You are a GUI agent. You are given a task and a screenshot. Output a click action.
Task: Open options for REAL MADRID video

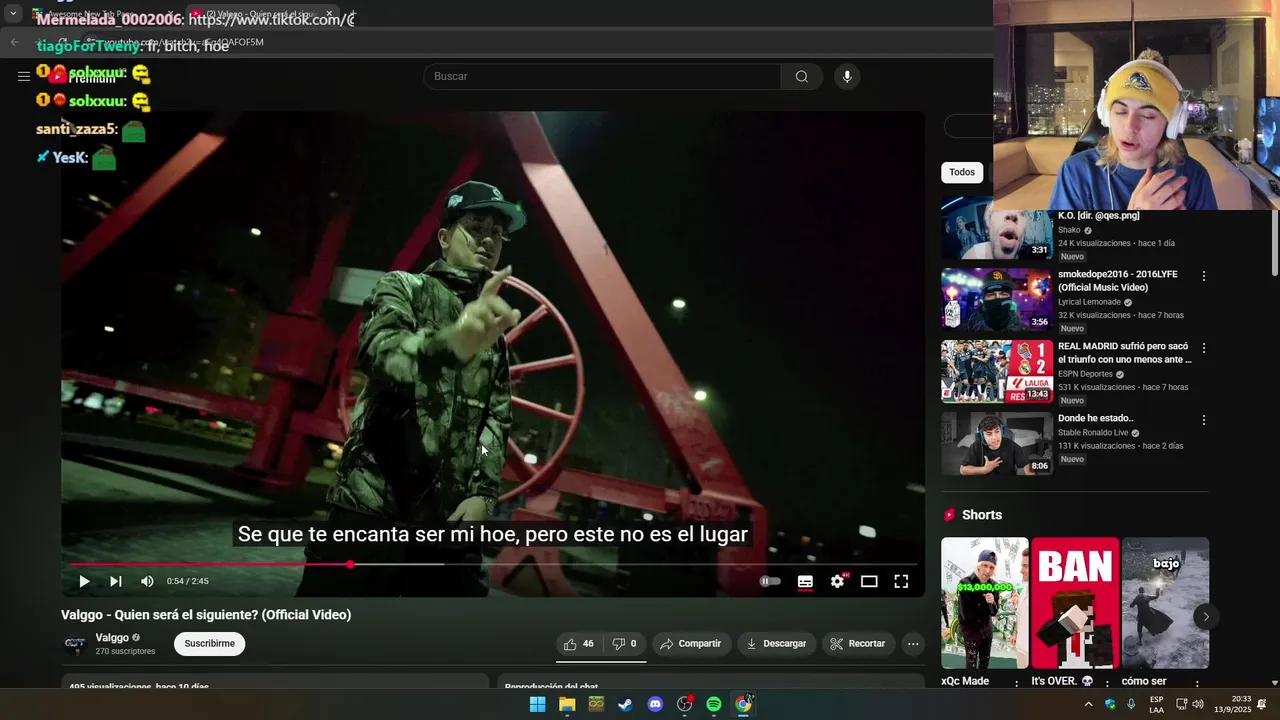pos(1203,348)
